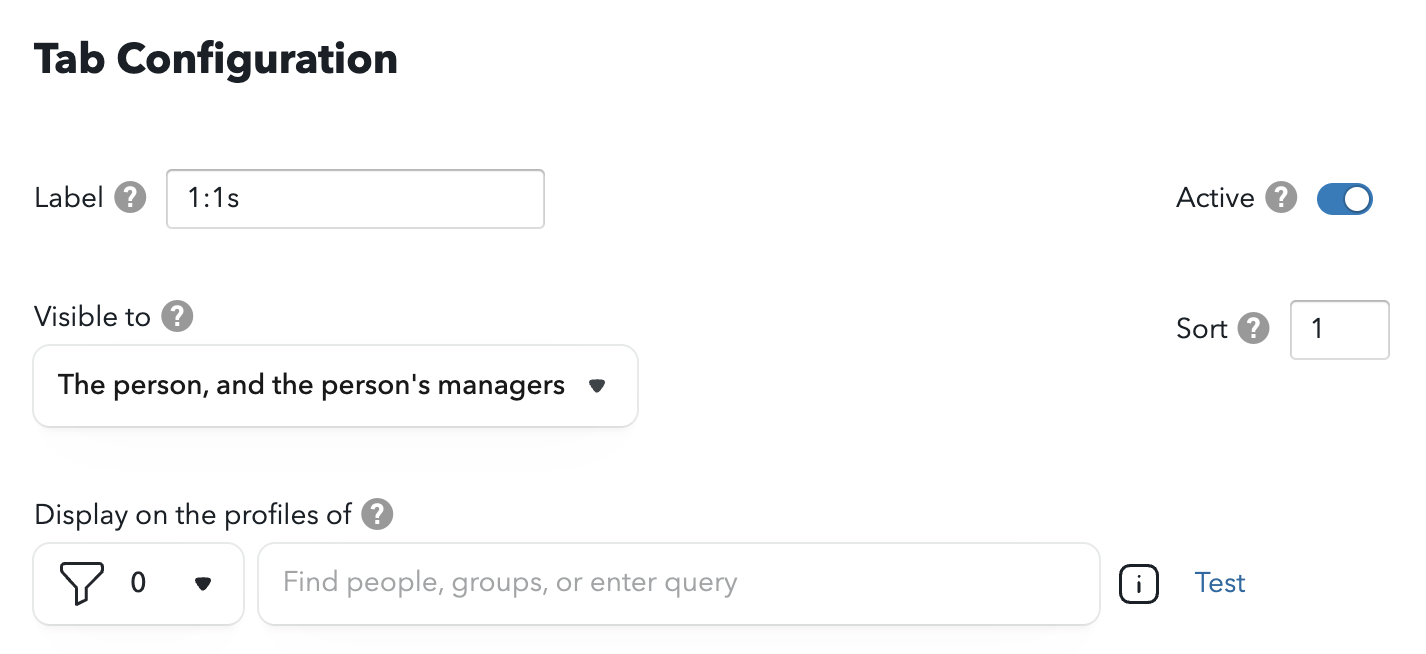Click the help icon beside Active
The height and width of the screenshot is (654, 1426).
(x=1281, y=198)
